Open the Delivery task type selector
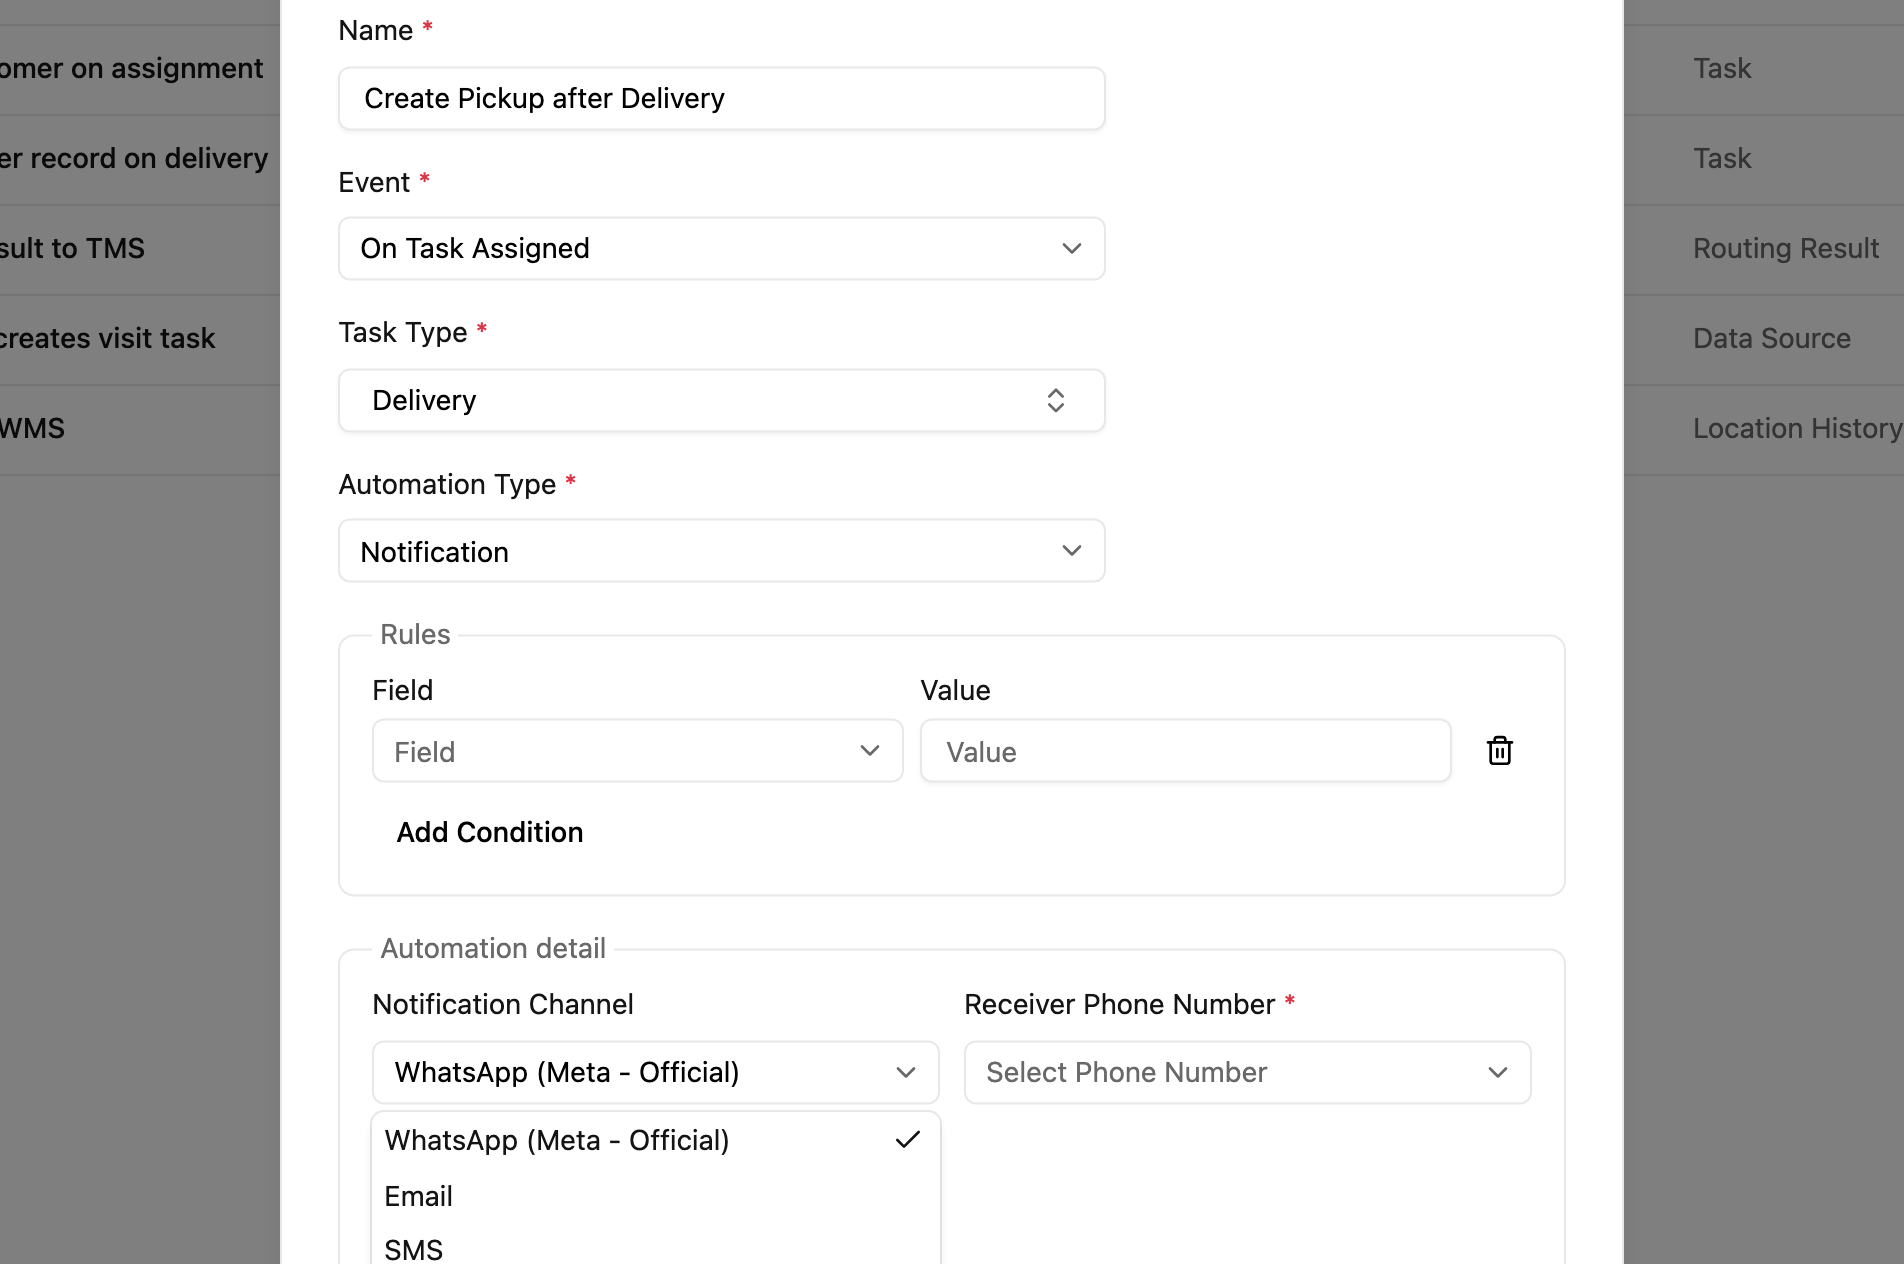 point(722,400)
